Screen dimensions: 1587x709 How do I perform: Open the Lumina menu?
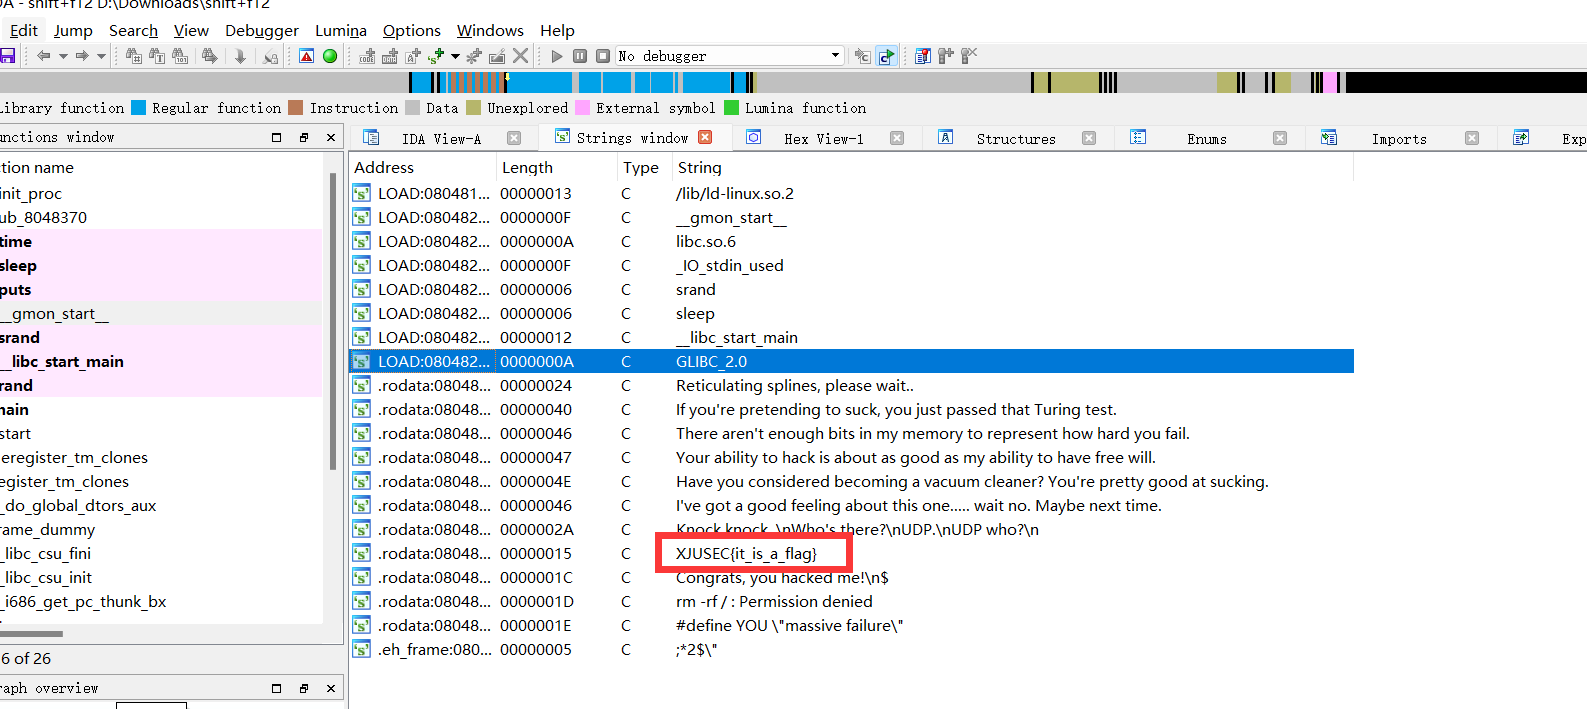click(340, 31)
